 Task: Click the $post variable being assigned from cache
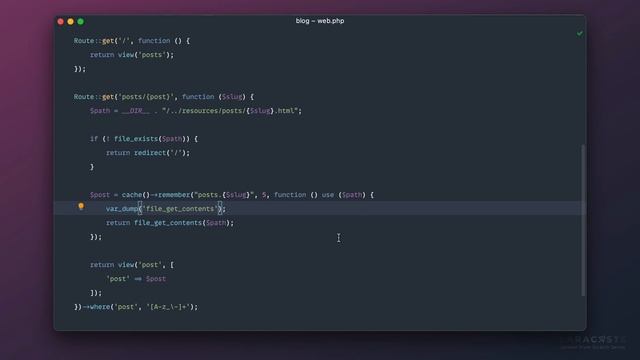tap(100, 195)
